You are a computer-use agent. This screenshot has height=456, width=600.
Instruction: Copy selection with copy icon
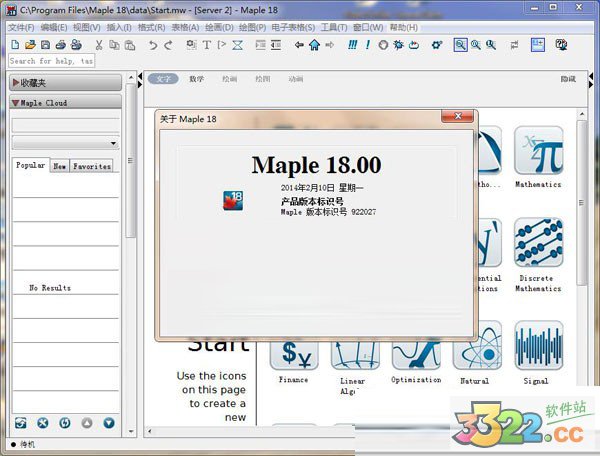pyautogui.click(x=114, y=45)
